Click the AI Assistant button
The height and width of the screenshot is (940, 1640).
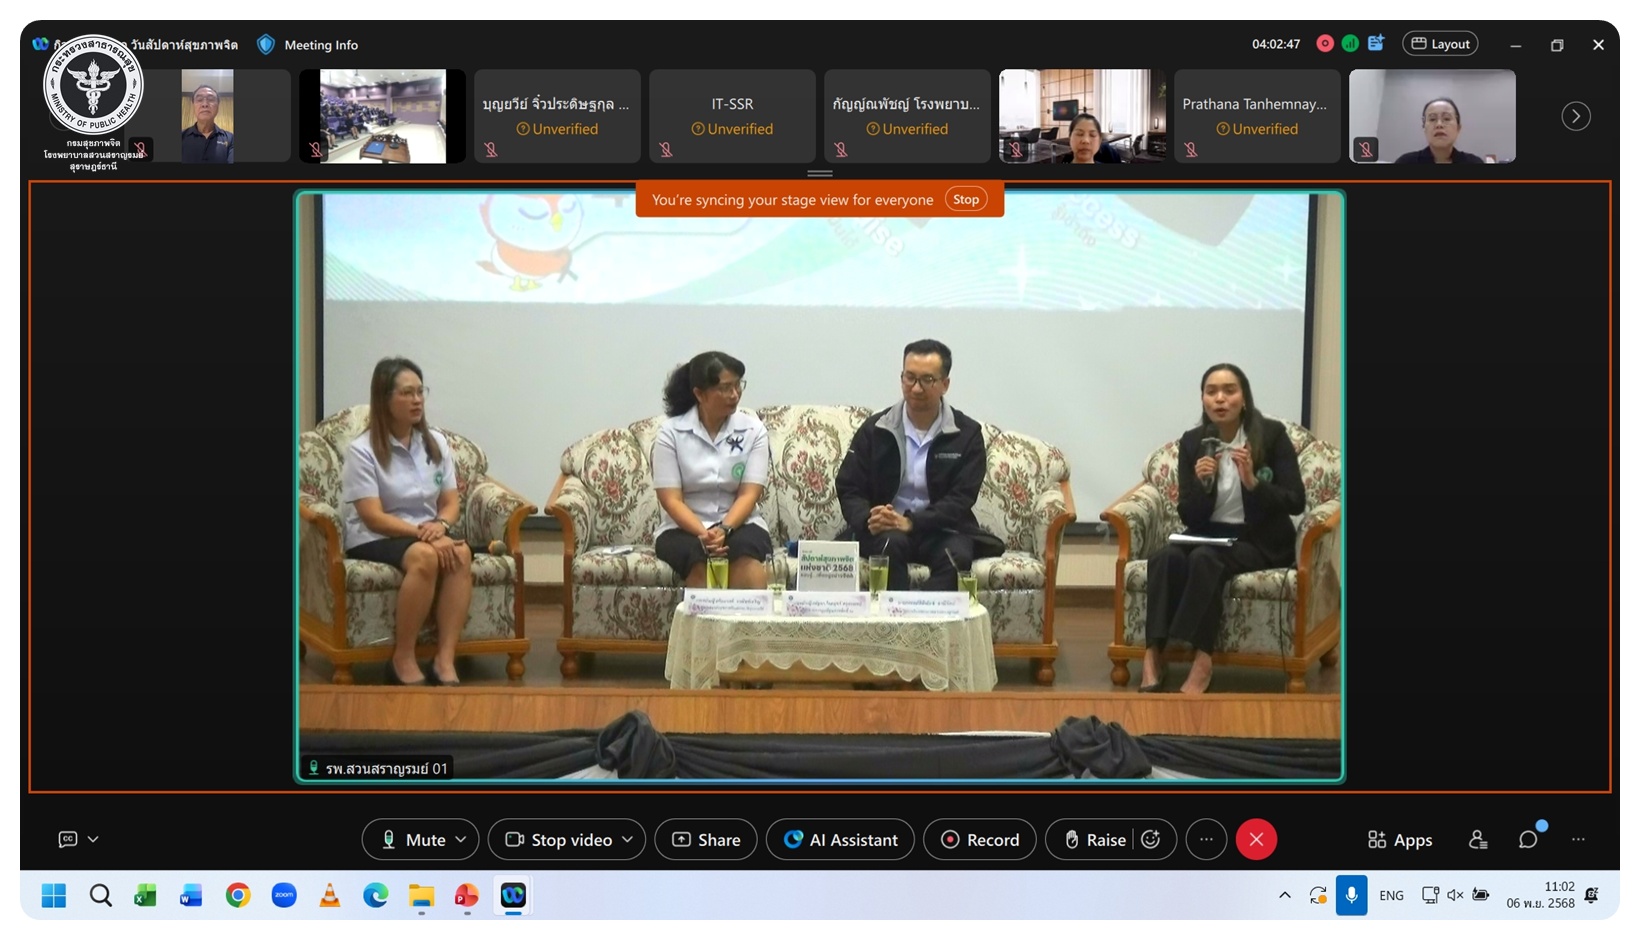coord(840,840)
